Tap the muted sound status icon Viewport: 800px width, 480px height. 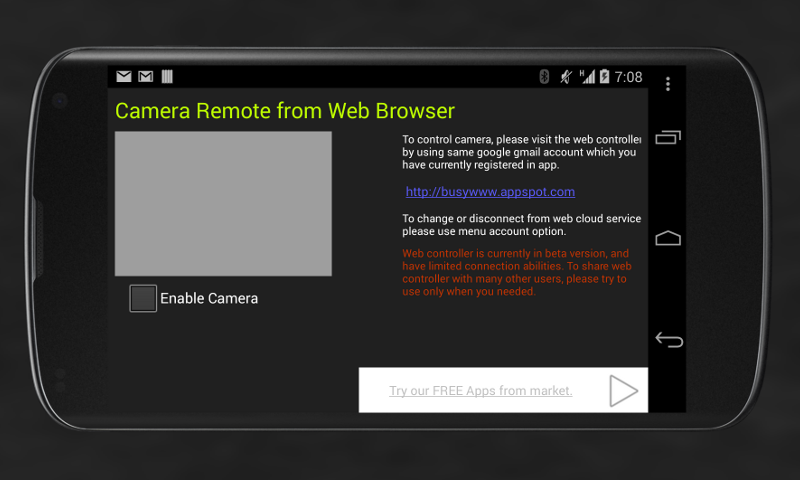pyautogui.click(x=566, y=77)
